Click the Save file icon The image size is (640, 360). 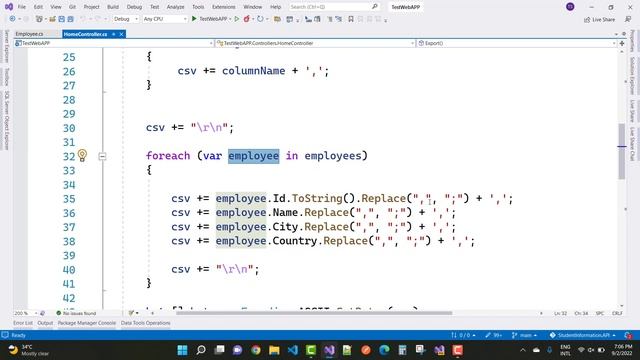click(x=62, y=19)
